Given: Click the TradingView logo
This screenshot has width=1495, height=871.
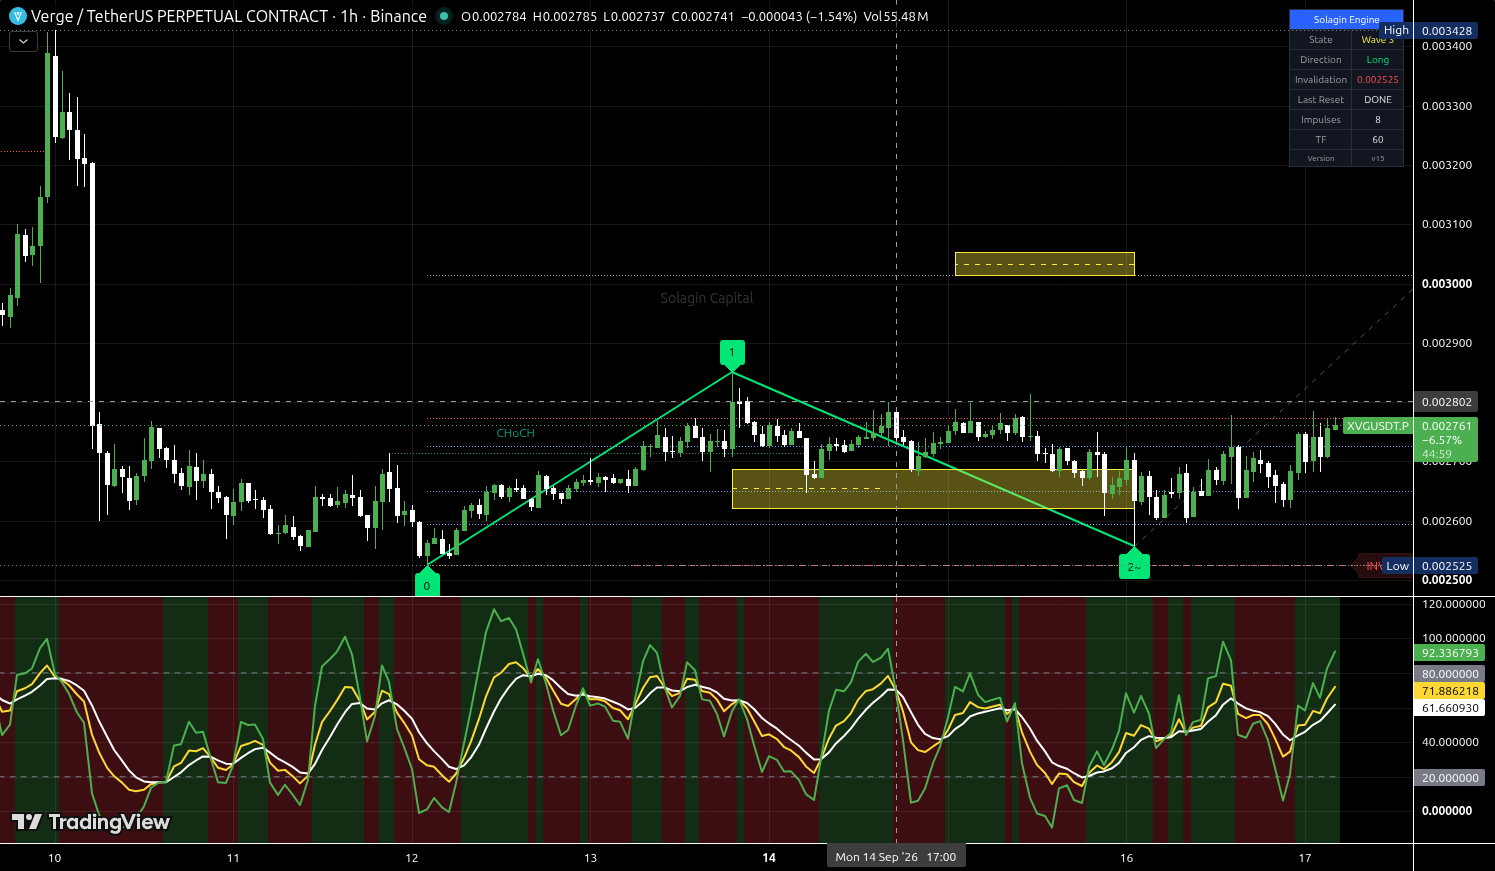Looking at the screenshot, I should click(91, 822).
